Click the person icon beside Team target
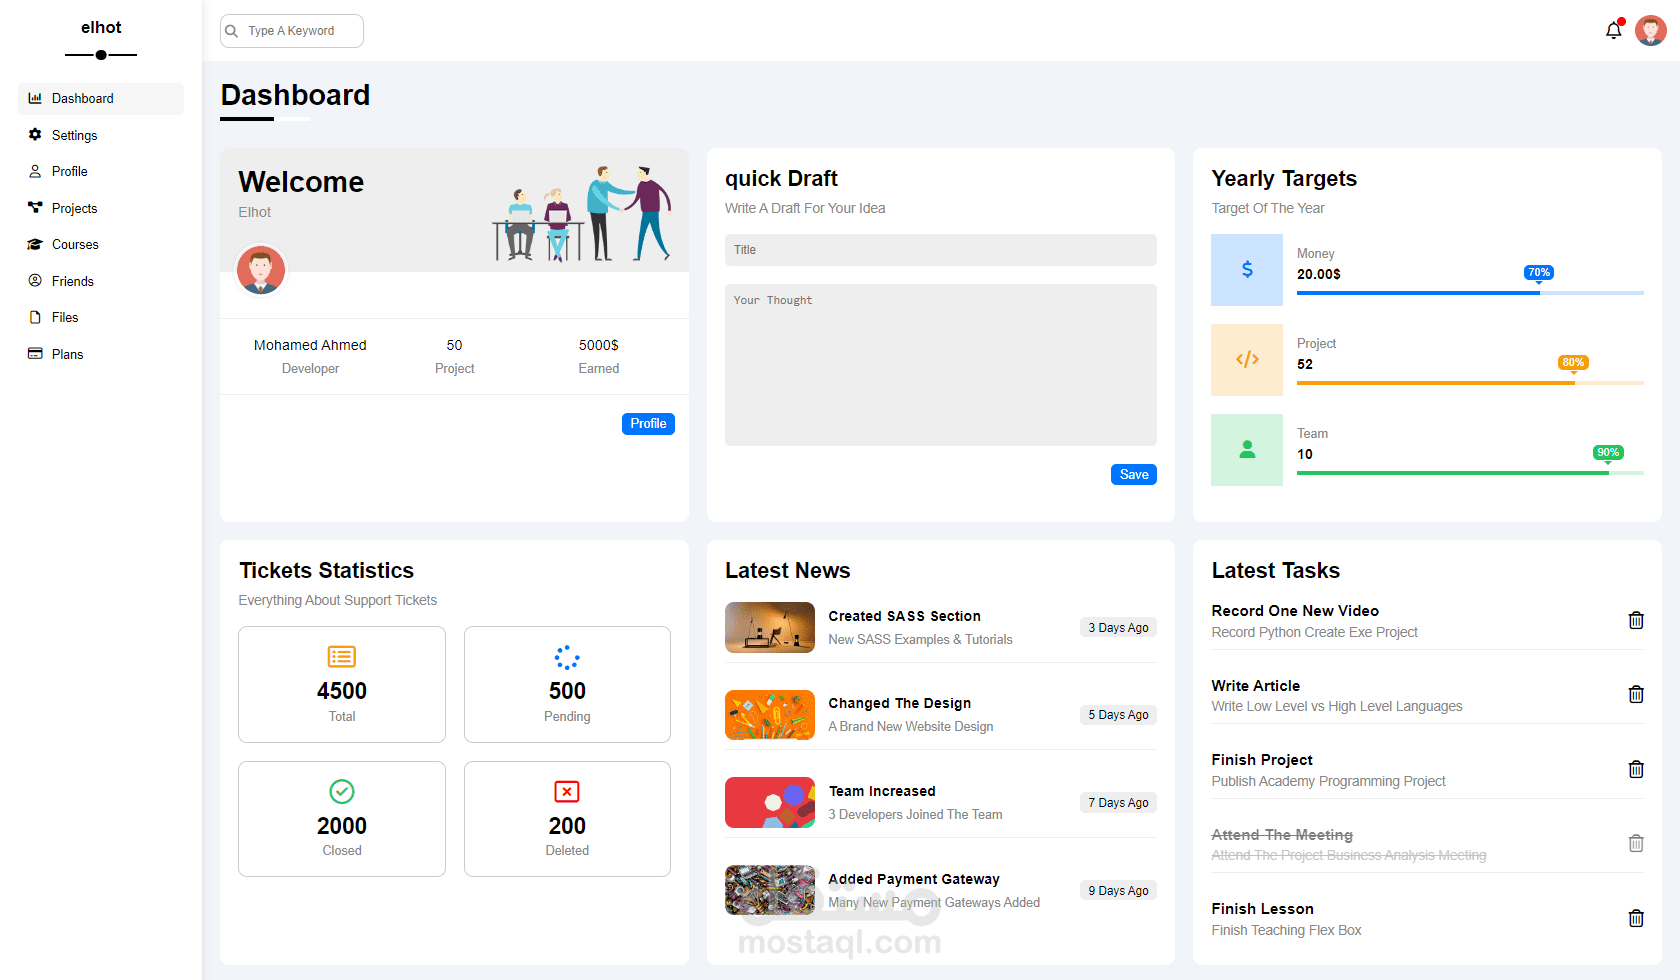This screenshot has width=1680, height=980. click(x=1246, y=450)
